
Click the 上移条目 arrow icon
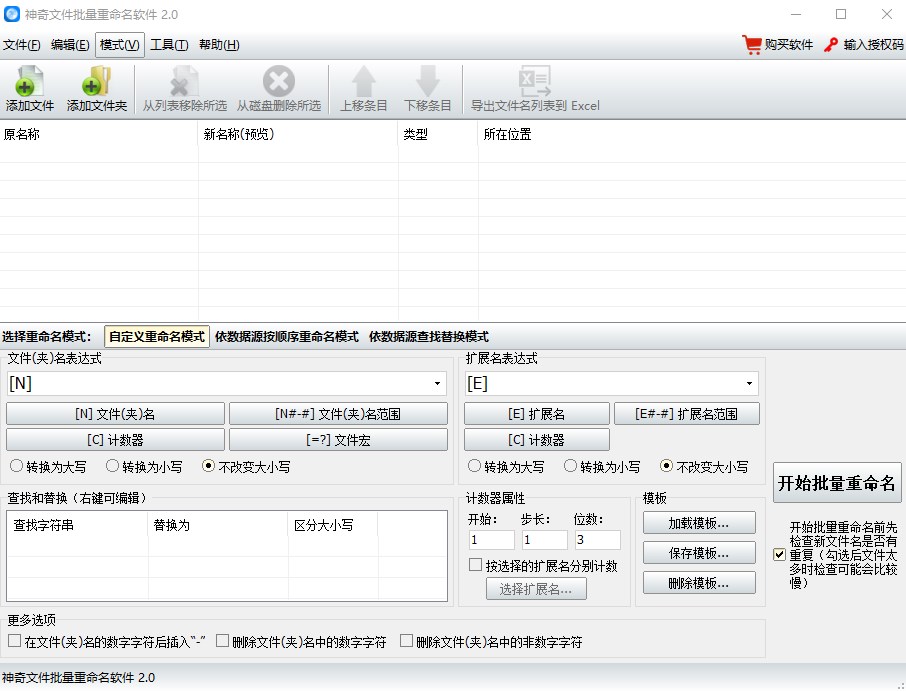(x=363, y=82)
